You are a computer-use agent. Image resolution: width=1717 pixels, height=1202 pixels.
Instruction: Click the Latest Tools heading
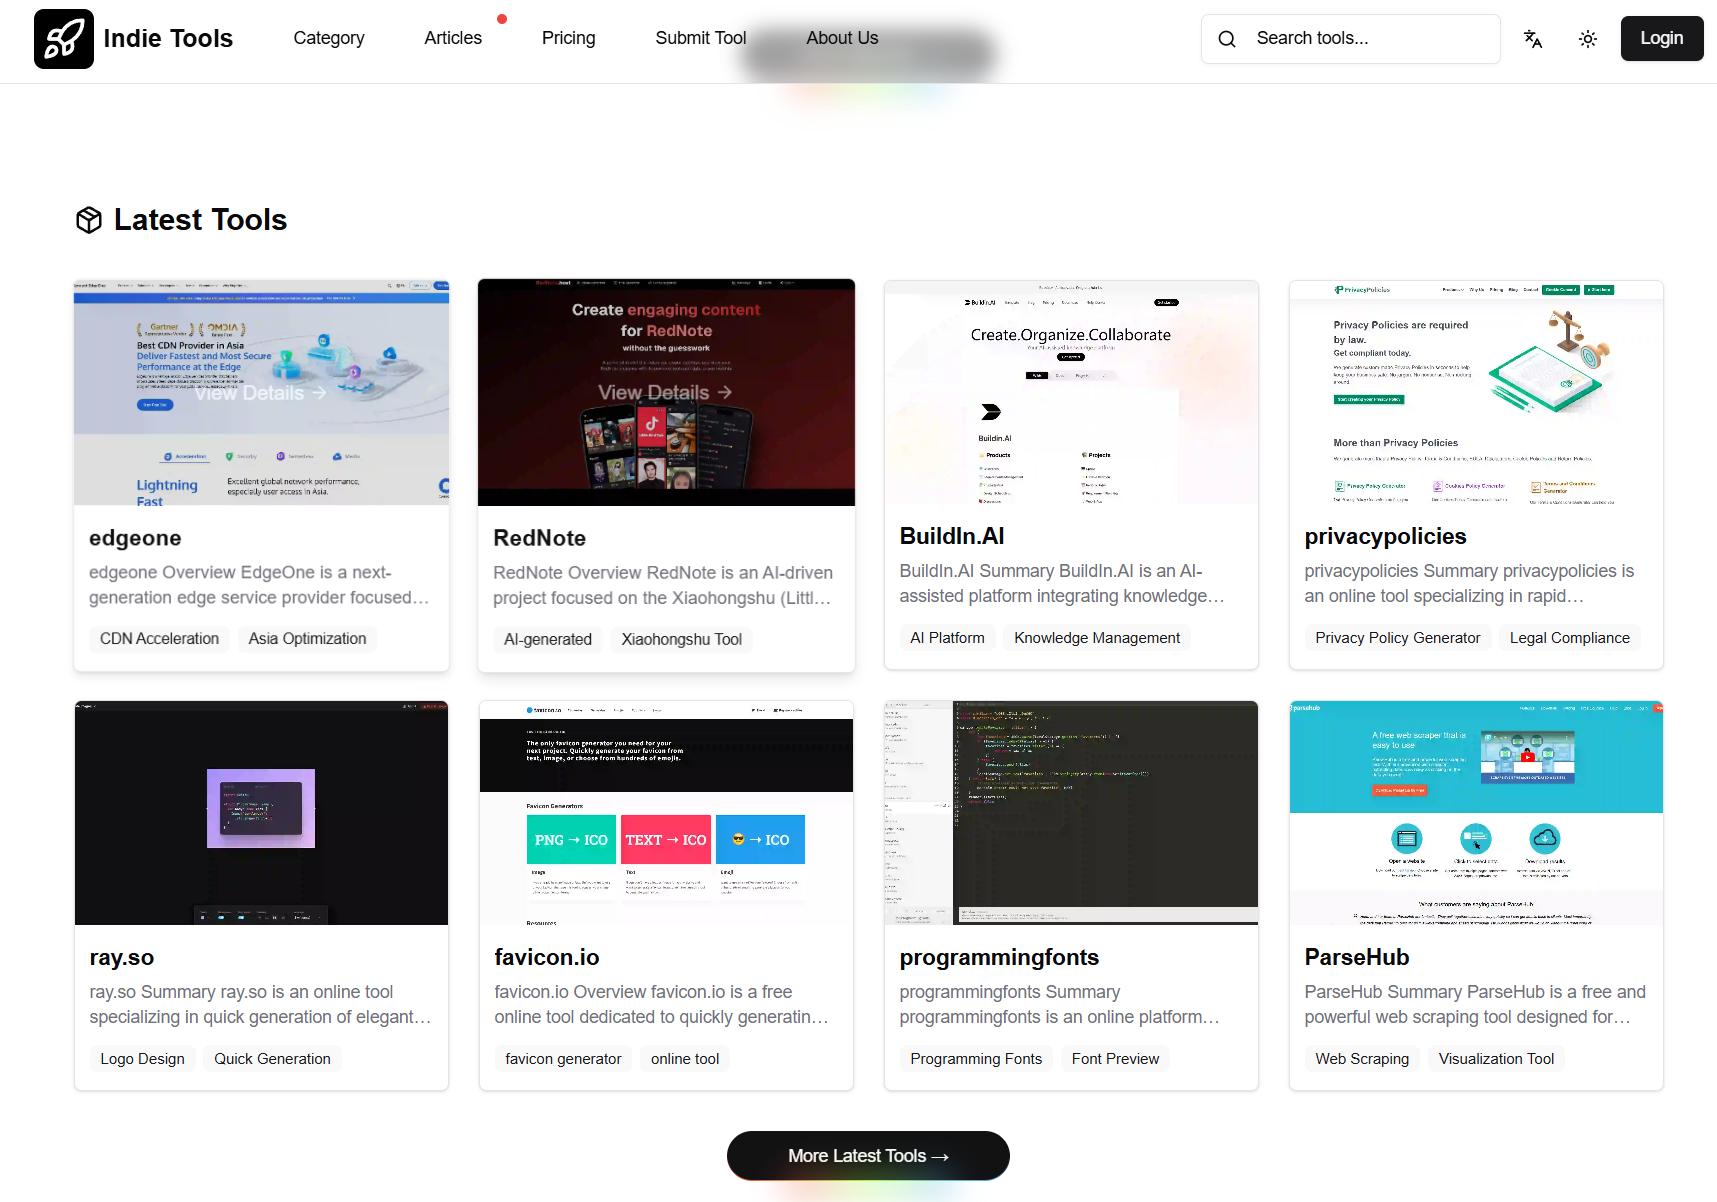[x=200, y=220]
